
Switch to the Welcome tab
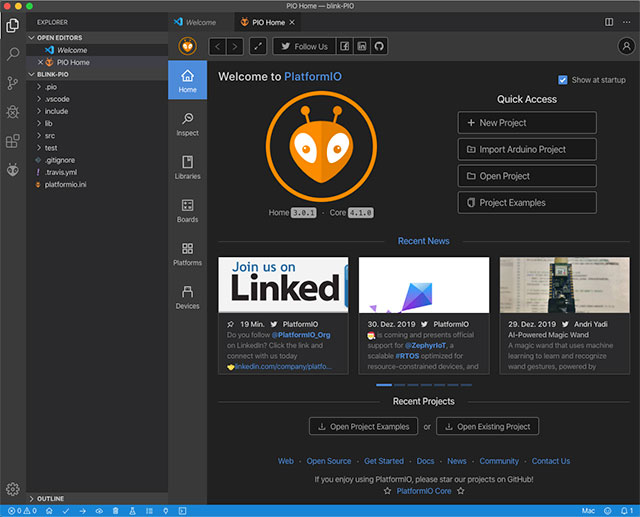click(201, 21)
